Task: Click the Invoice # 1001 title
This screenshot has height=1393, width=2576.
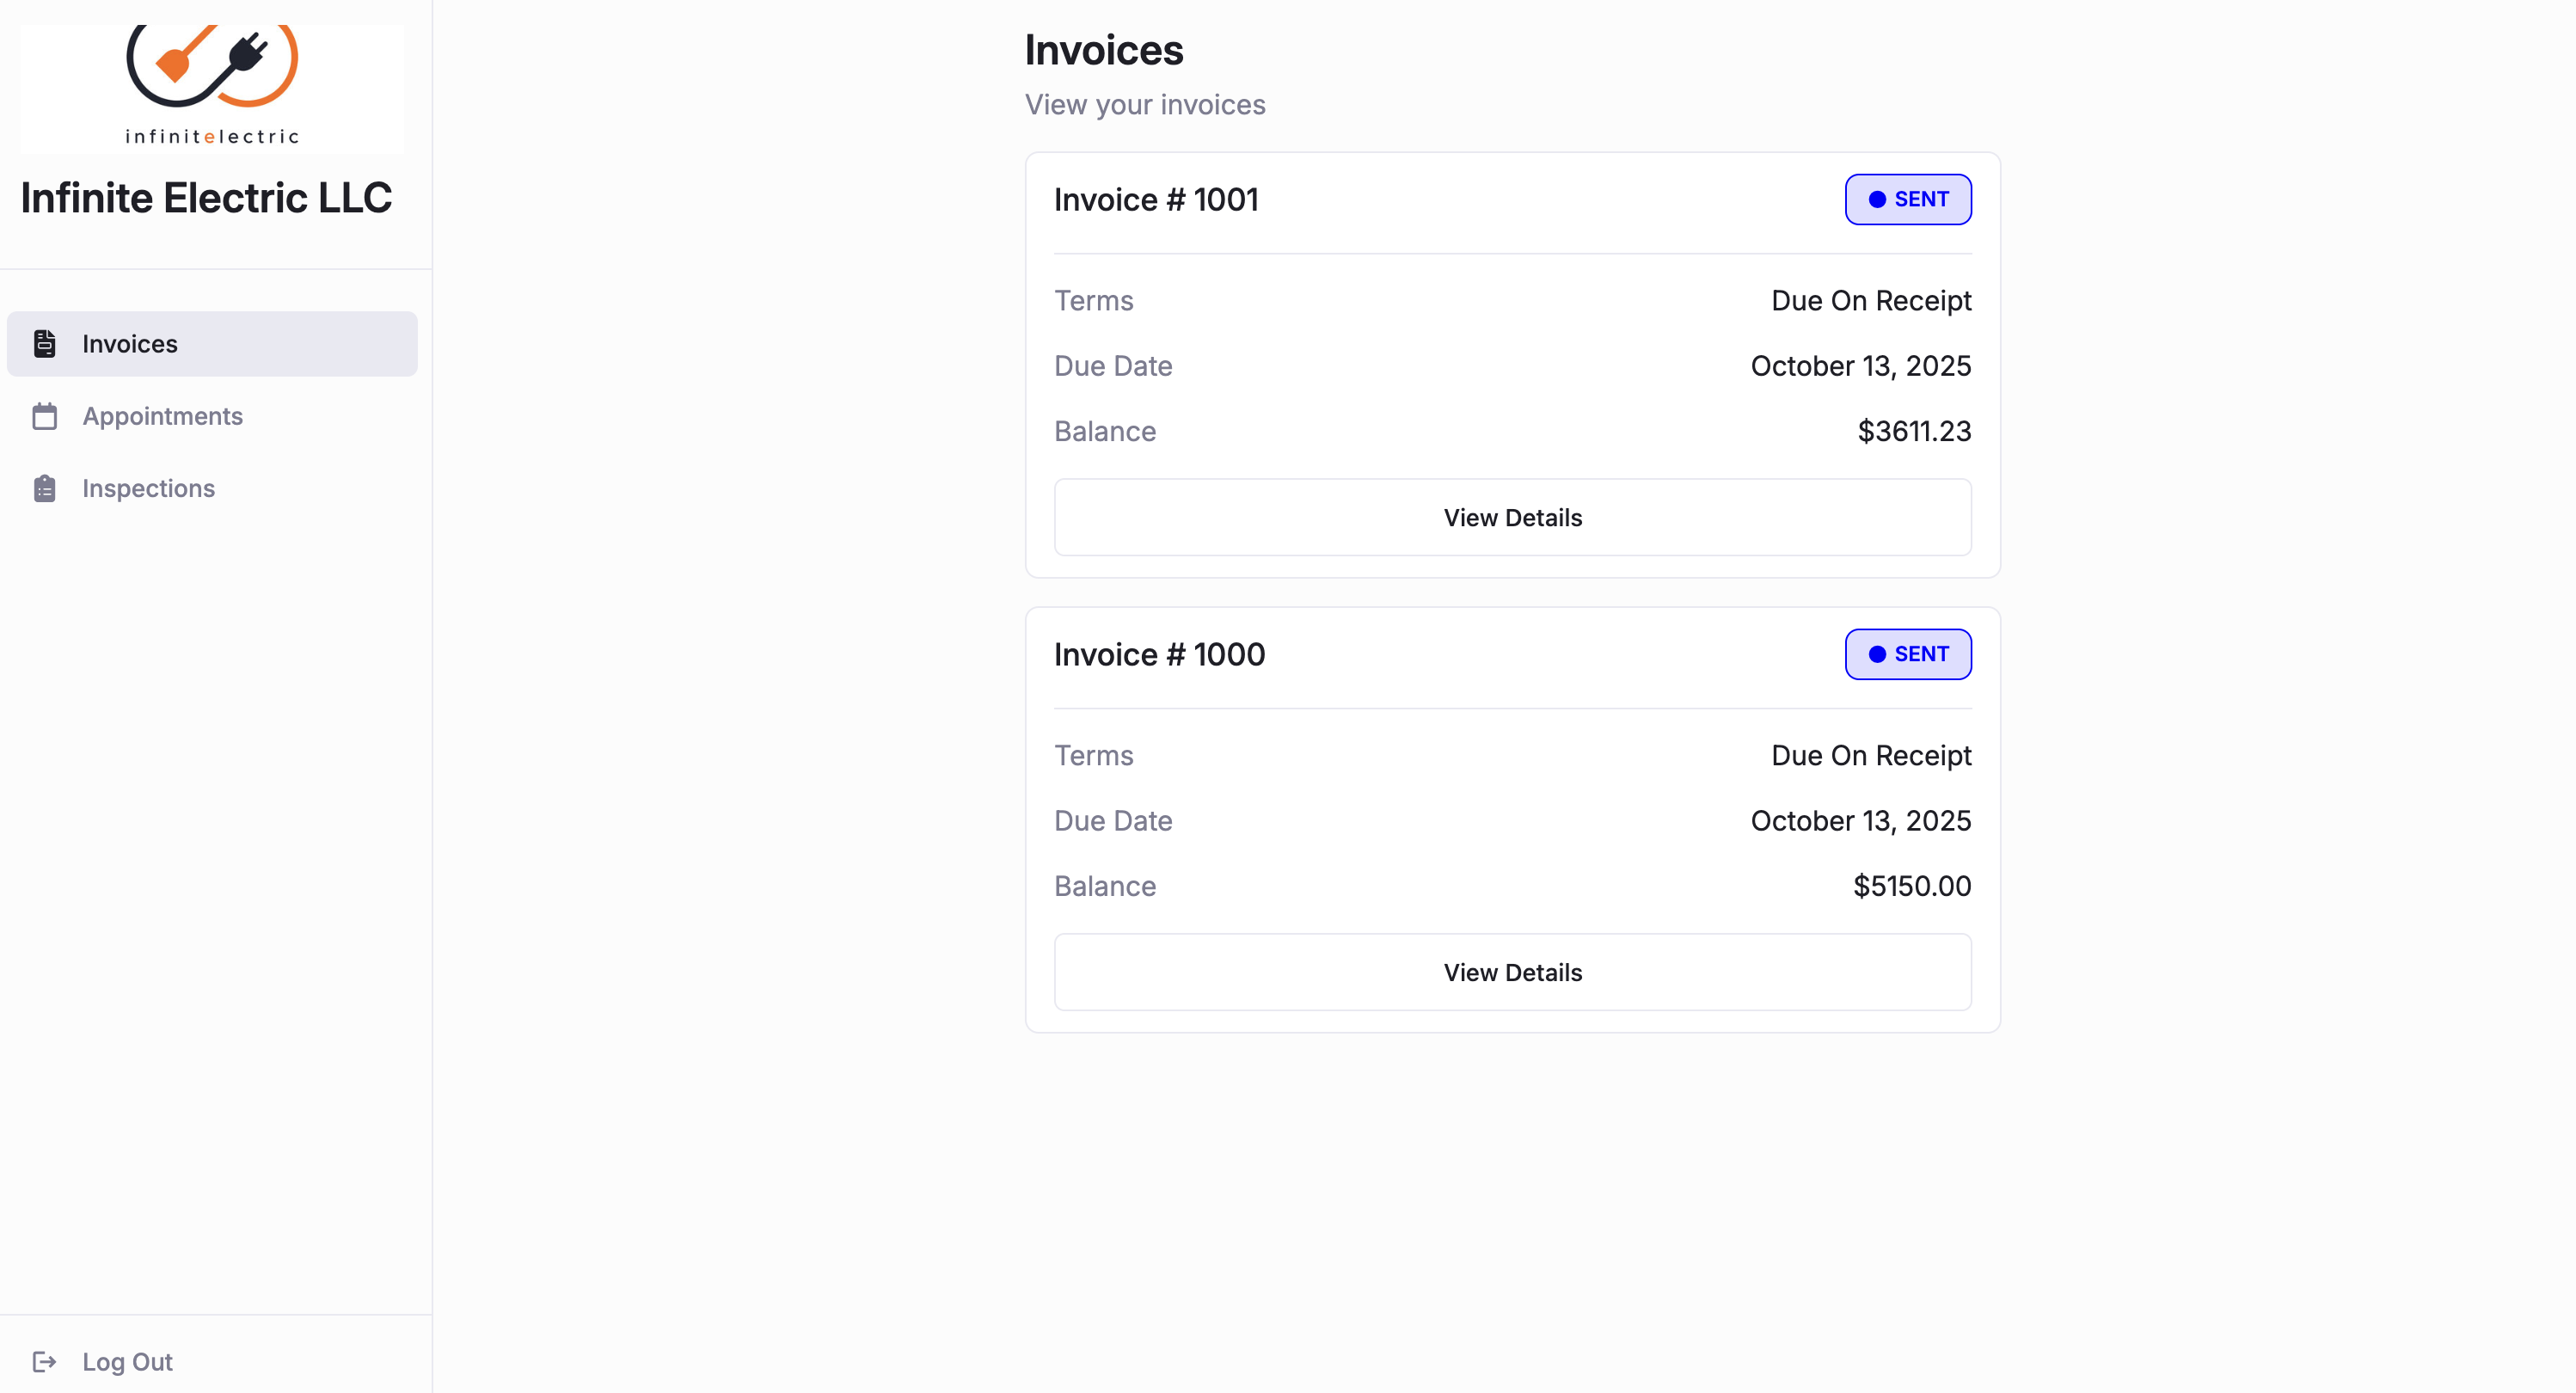Action: [x=1156, y=200]
